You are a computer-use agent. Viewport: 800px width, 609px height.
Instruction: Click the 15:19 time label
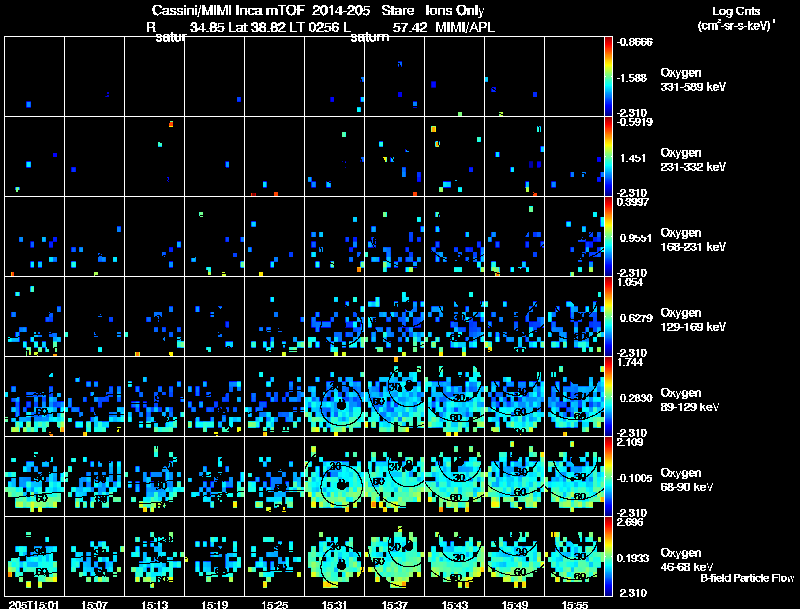click(216, 603)
